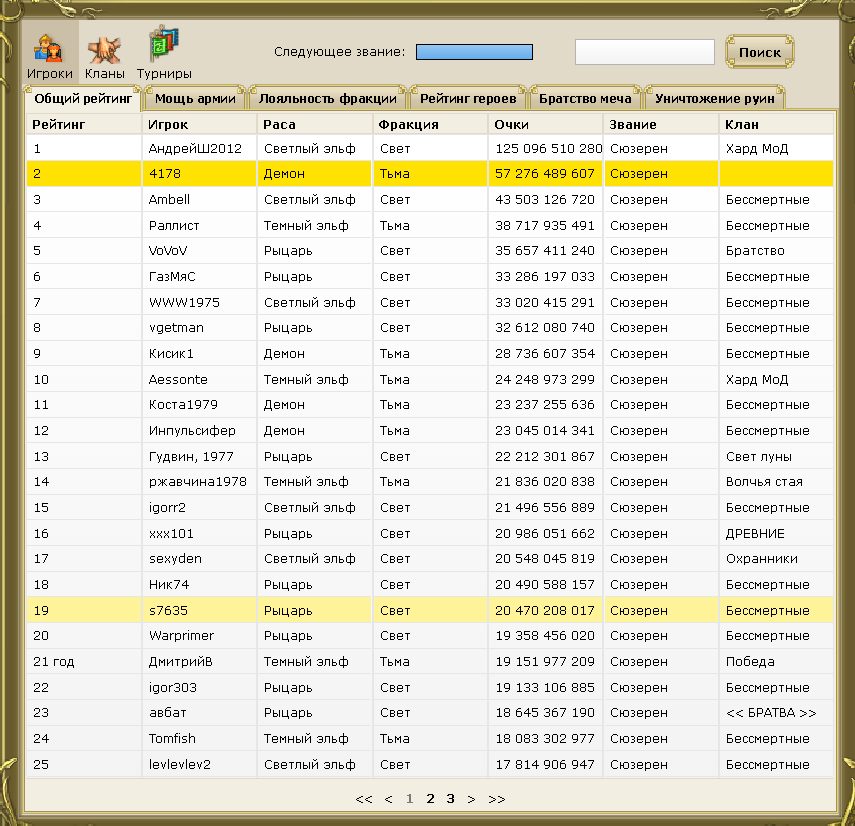Open the Братство меча tab
The width and height of the screenshot is (855, 826).
click(x=585, y=99)
